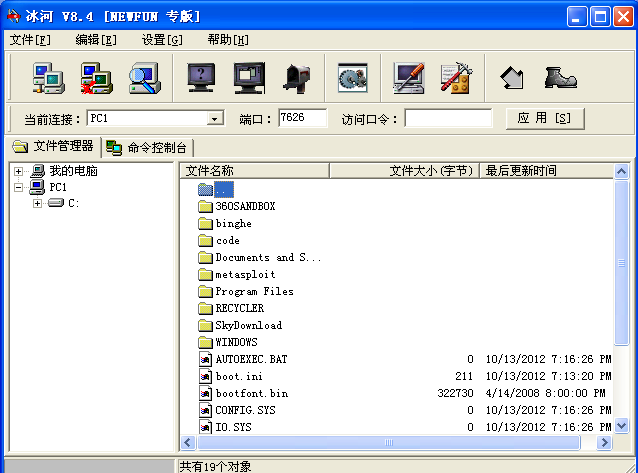The image size is (638, 473).
Task: Select the parent directory '..' folder icon
Action: click(x=206, y=190)
